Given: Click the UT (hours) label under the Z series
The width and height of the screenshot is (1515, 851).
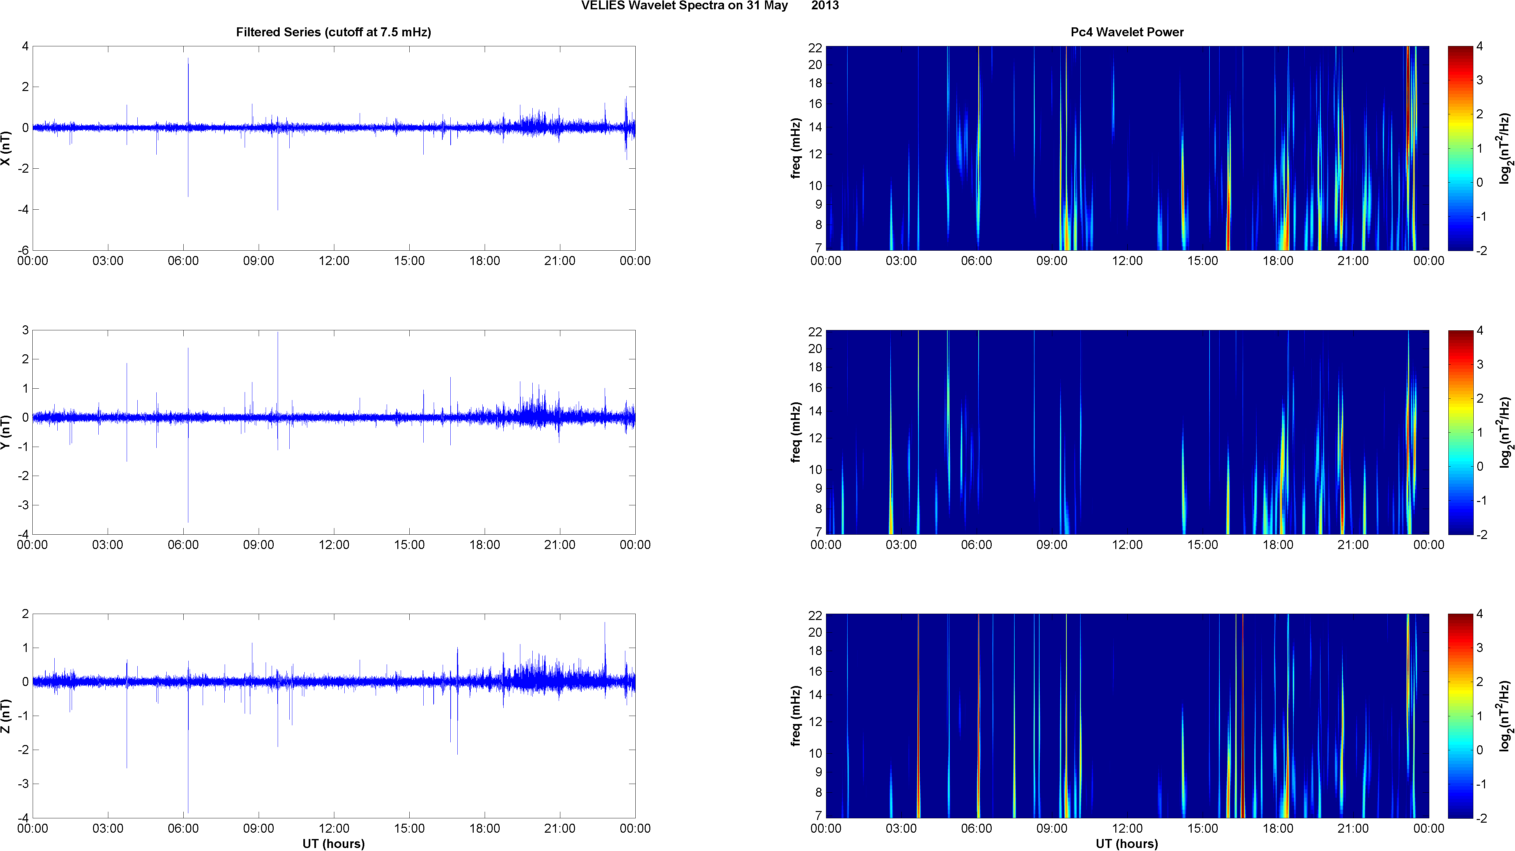Looking at the screenshot, I should click(333, 844).
